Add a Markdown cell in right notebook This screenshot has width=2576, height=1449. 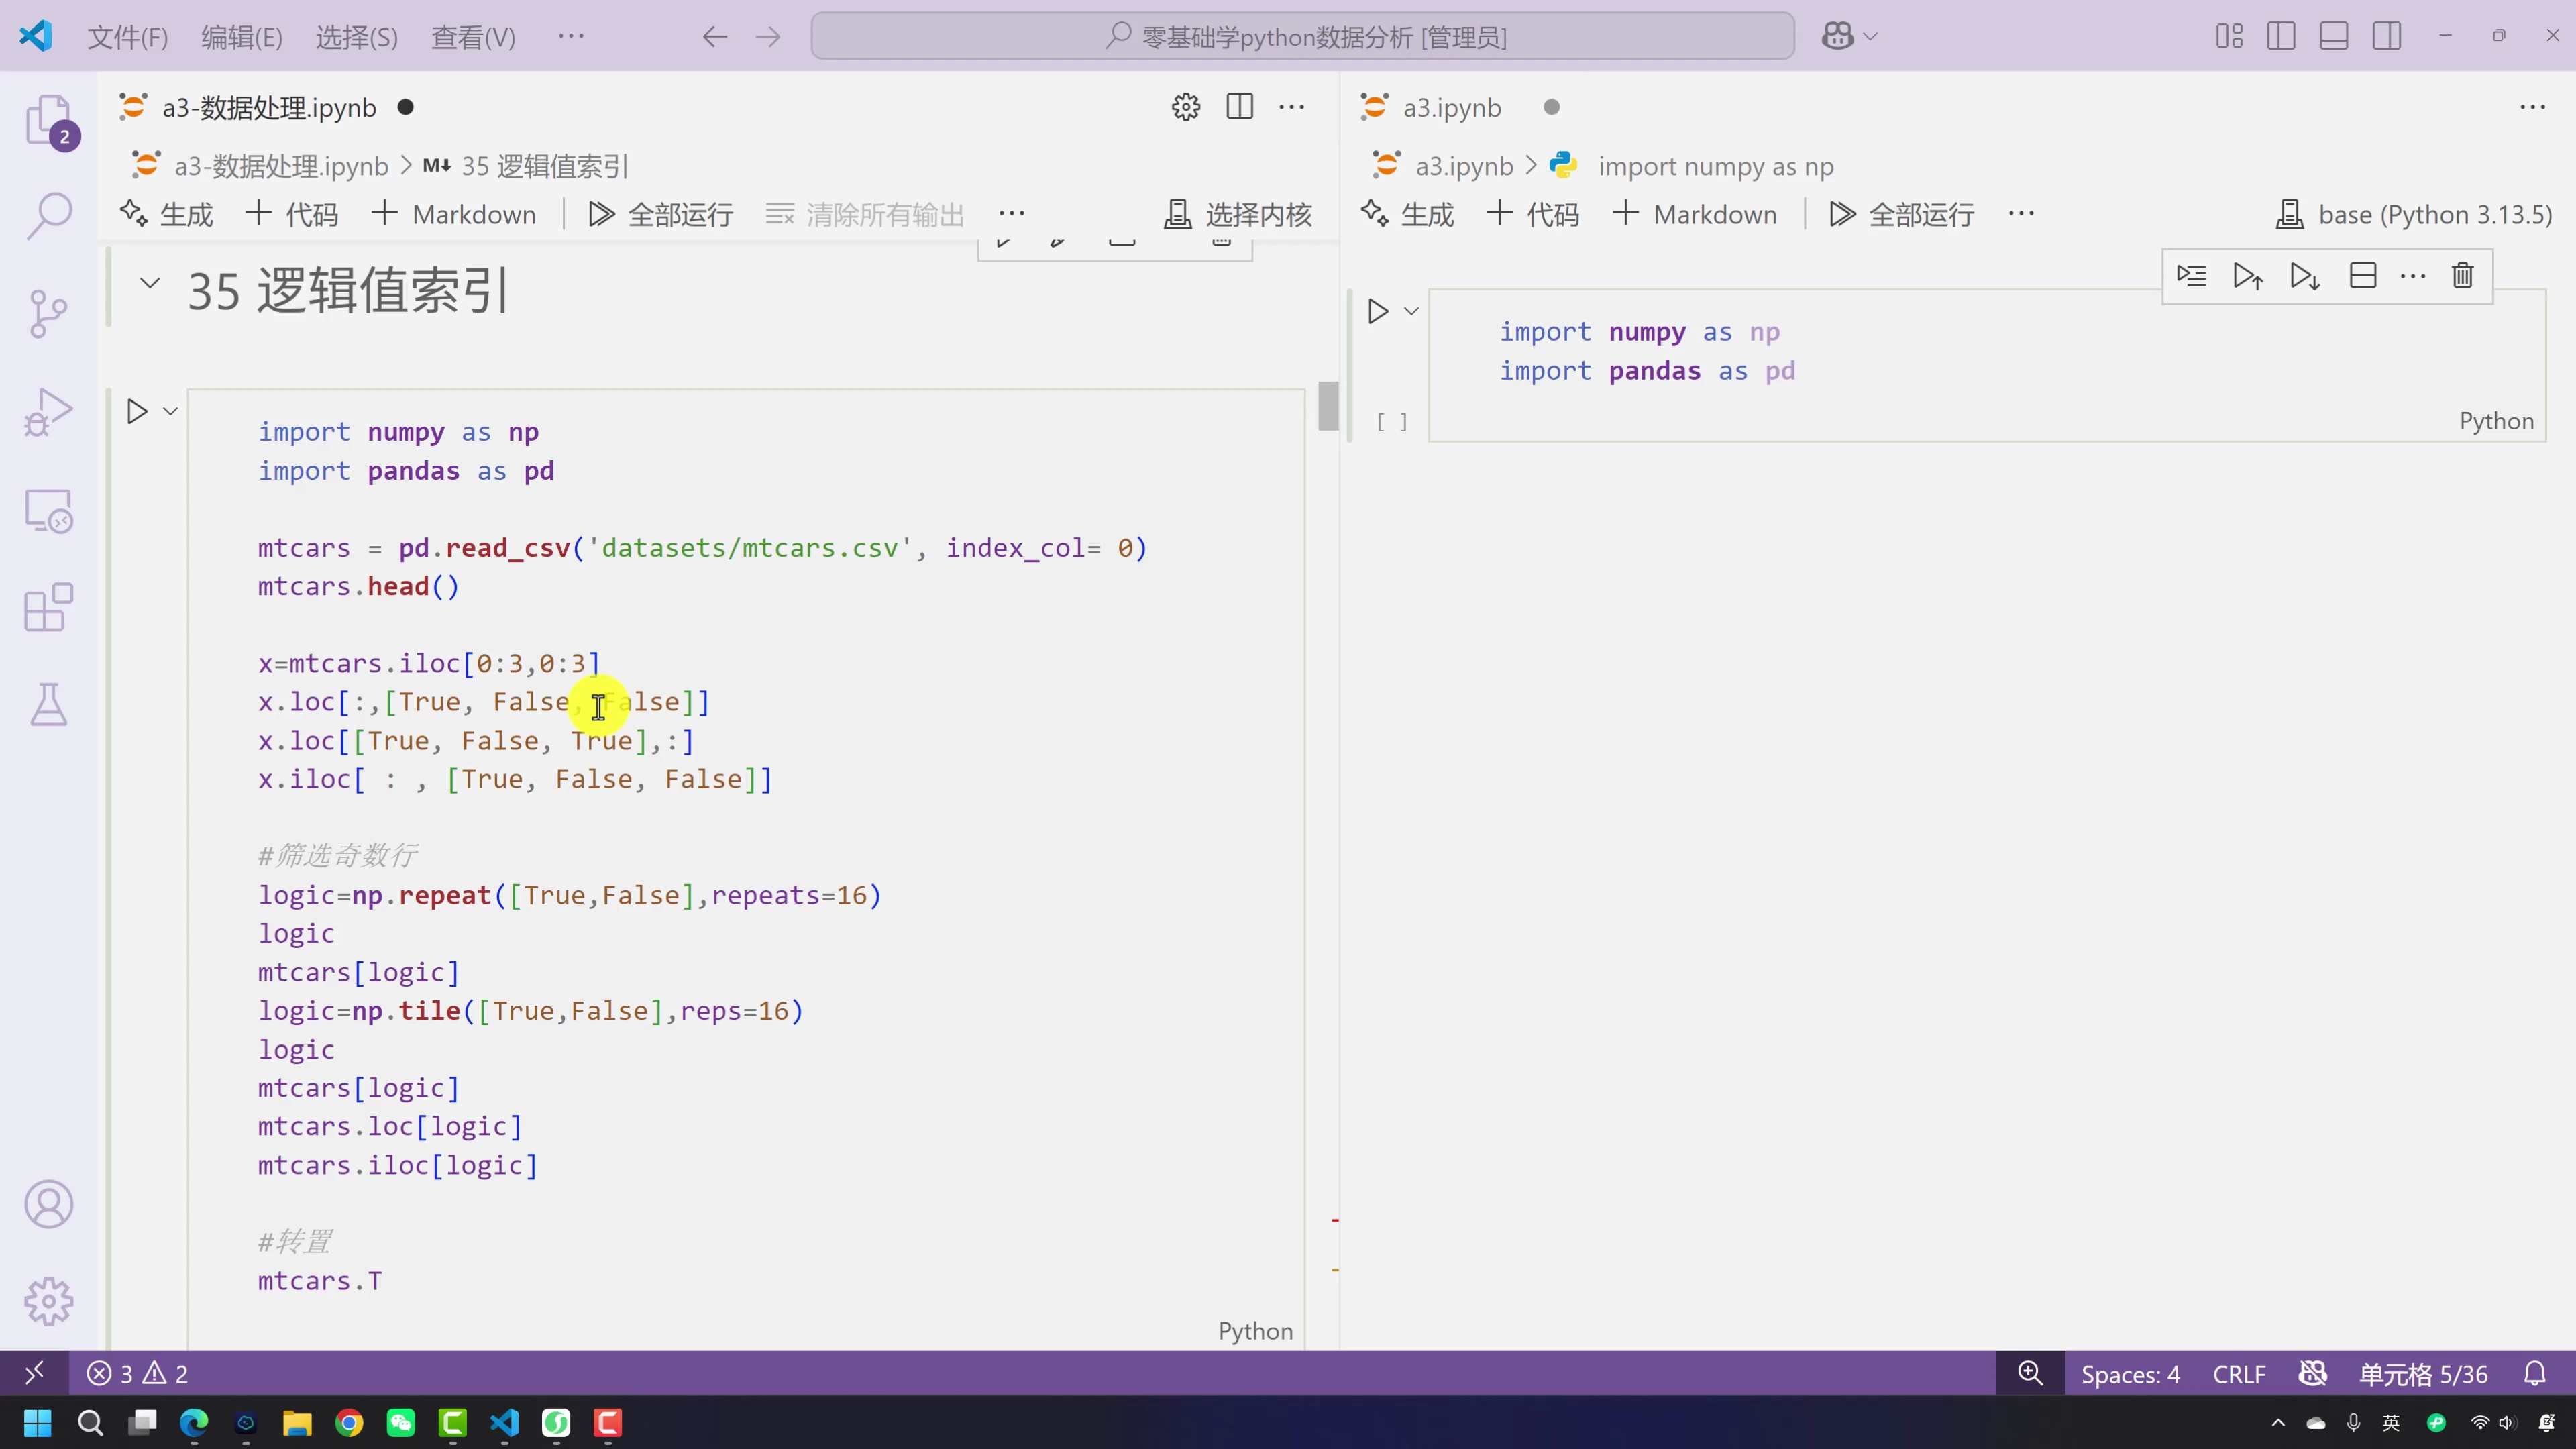1696,214
